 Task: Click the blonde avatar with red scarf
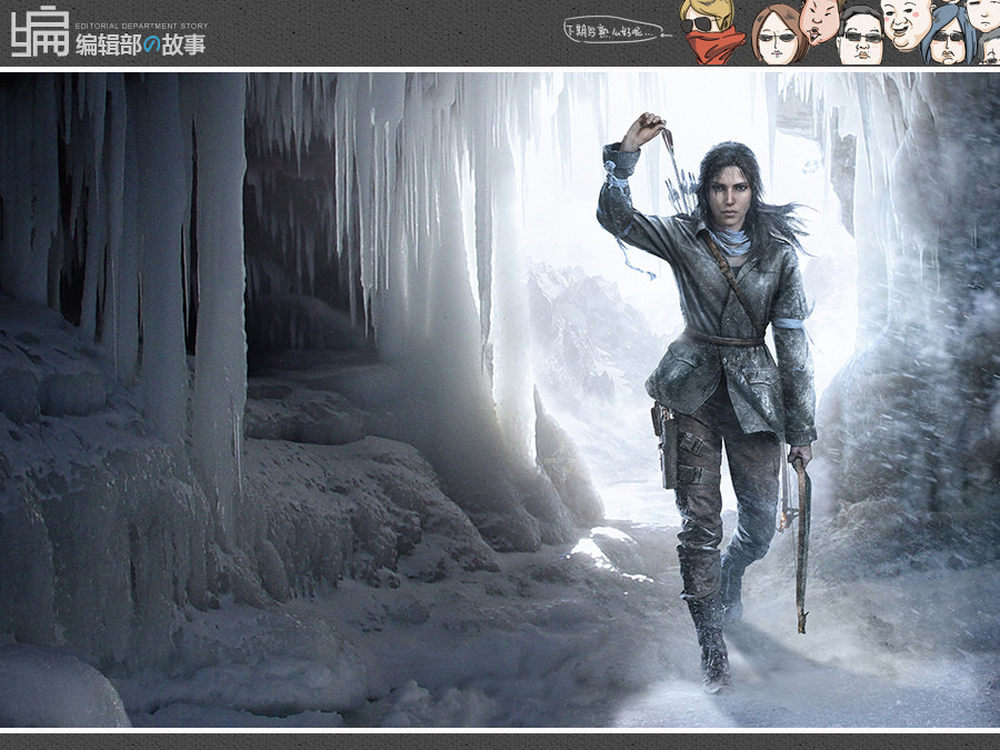(x=711, y=32)
